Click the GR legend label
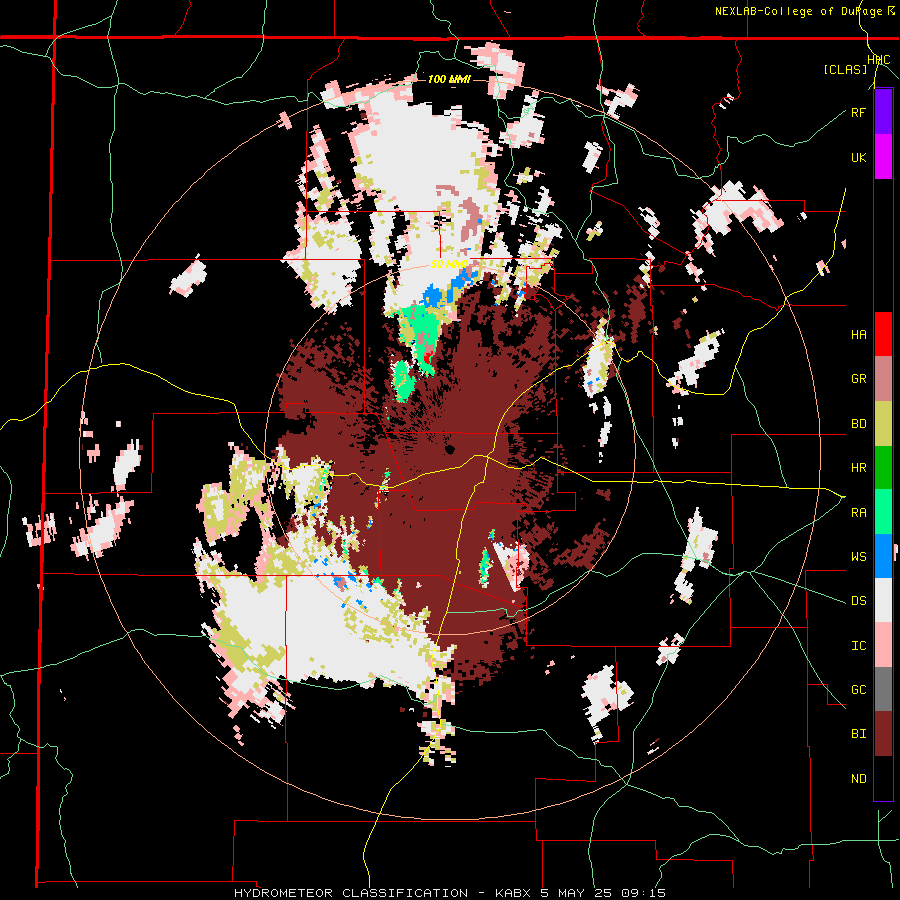900x900 pixels. click(858, 379)
